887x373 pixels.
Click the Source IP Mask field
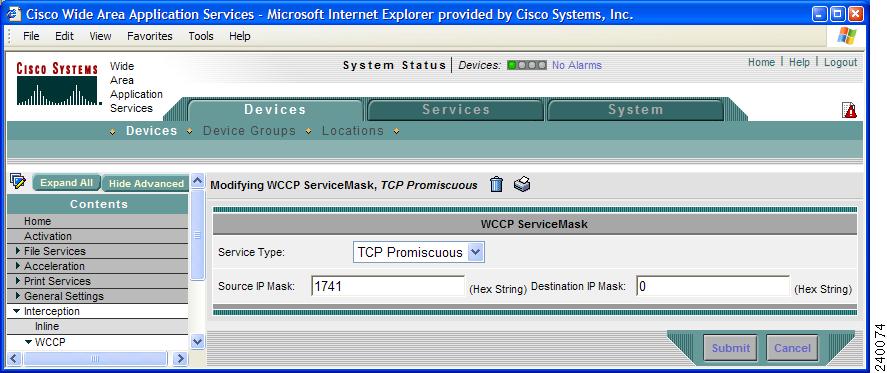point(388,286)
